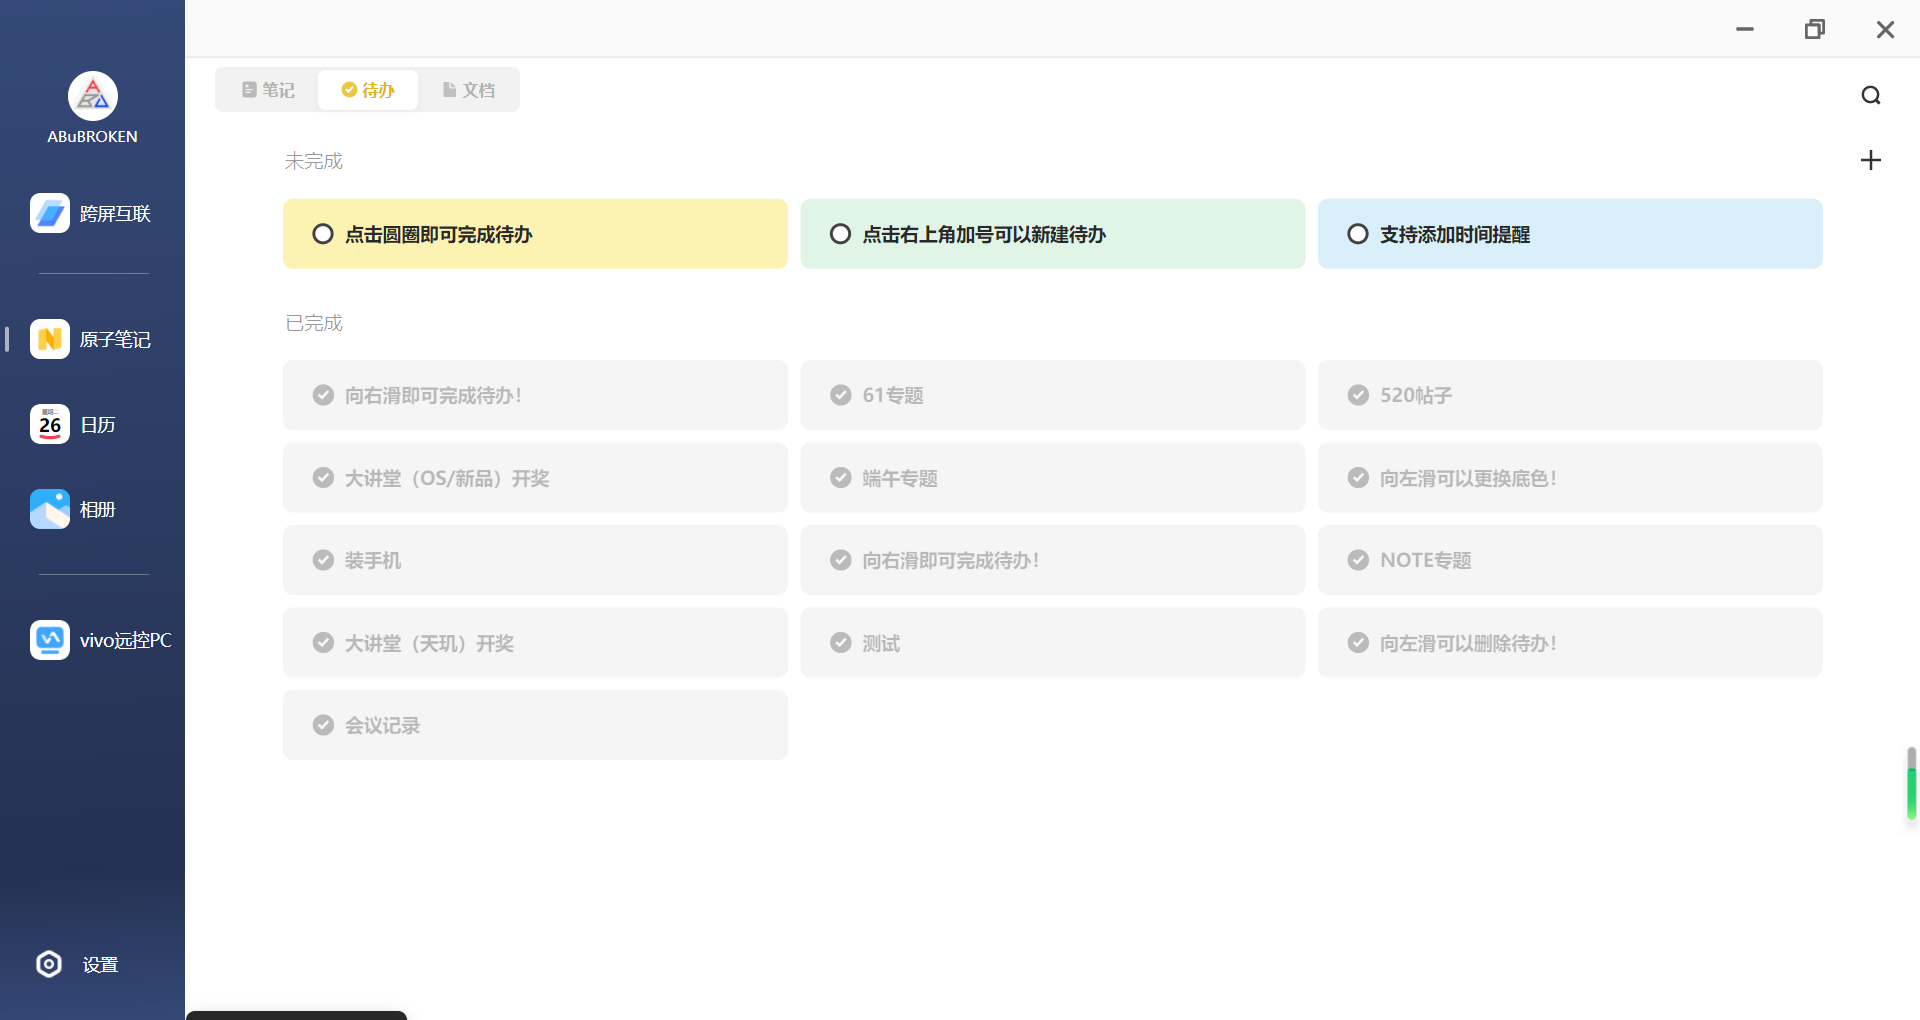This screenshot has height=1020, width=1920.
Task: Select 大讲堂（天玑）开奖 text
Action: click(430, 643)
